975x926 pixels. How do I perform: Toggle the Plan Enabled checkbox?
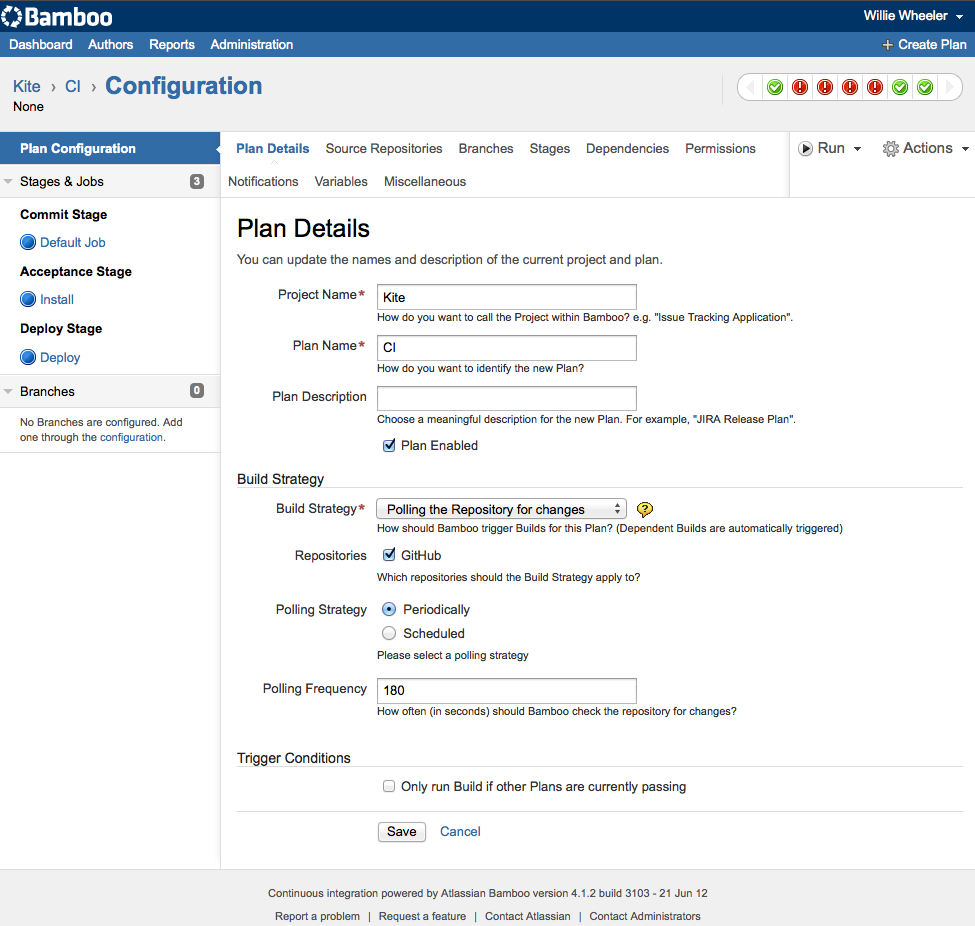tap(389, 445)
